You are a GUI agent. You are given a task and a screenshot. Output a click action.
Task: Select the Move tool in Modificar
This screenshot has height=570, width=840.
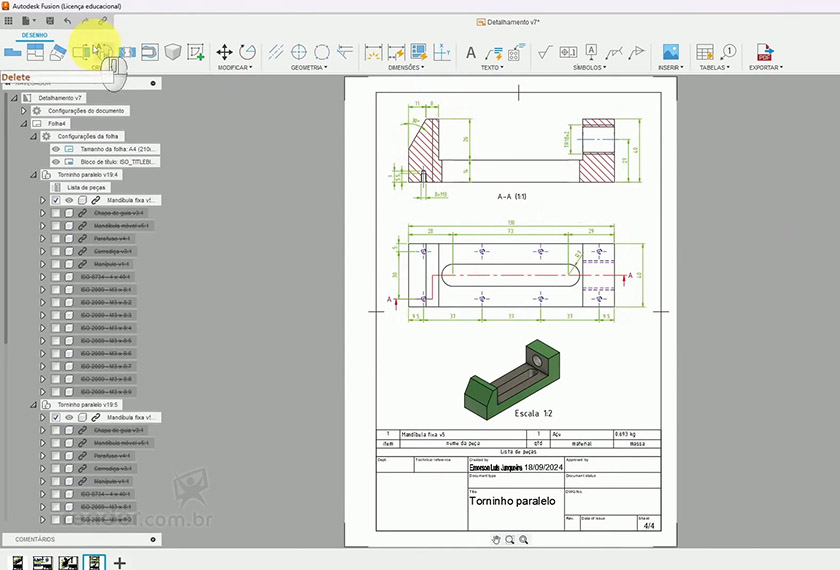[224, 51]
